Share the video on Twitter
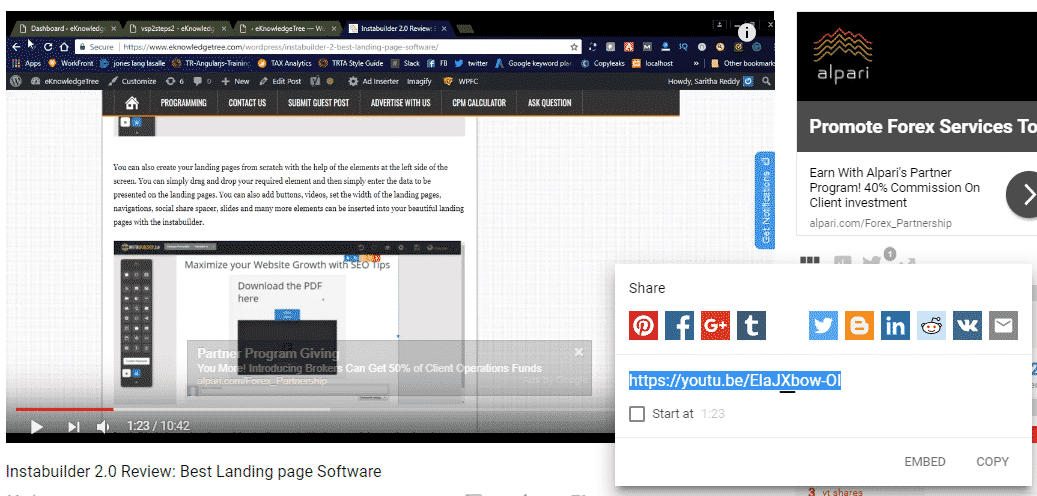The width and height of the screenshot is (1037, 496). click(x=823, y=325)
